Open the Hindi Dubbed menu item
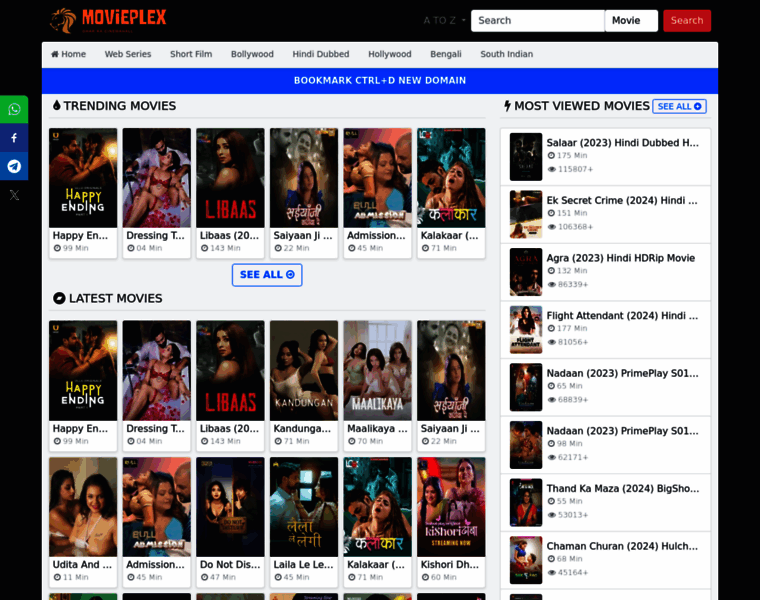Image resolution: width=760 pixels, height=600 pixels. (320, 54)
